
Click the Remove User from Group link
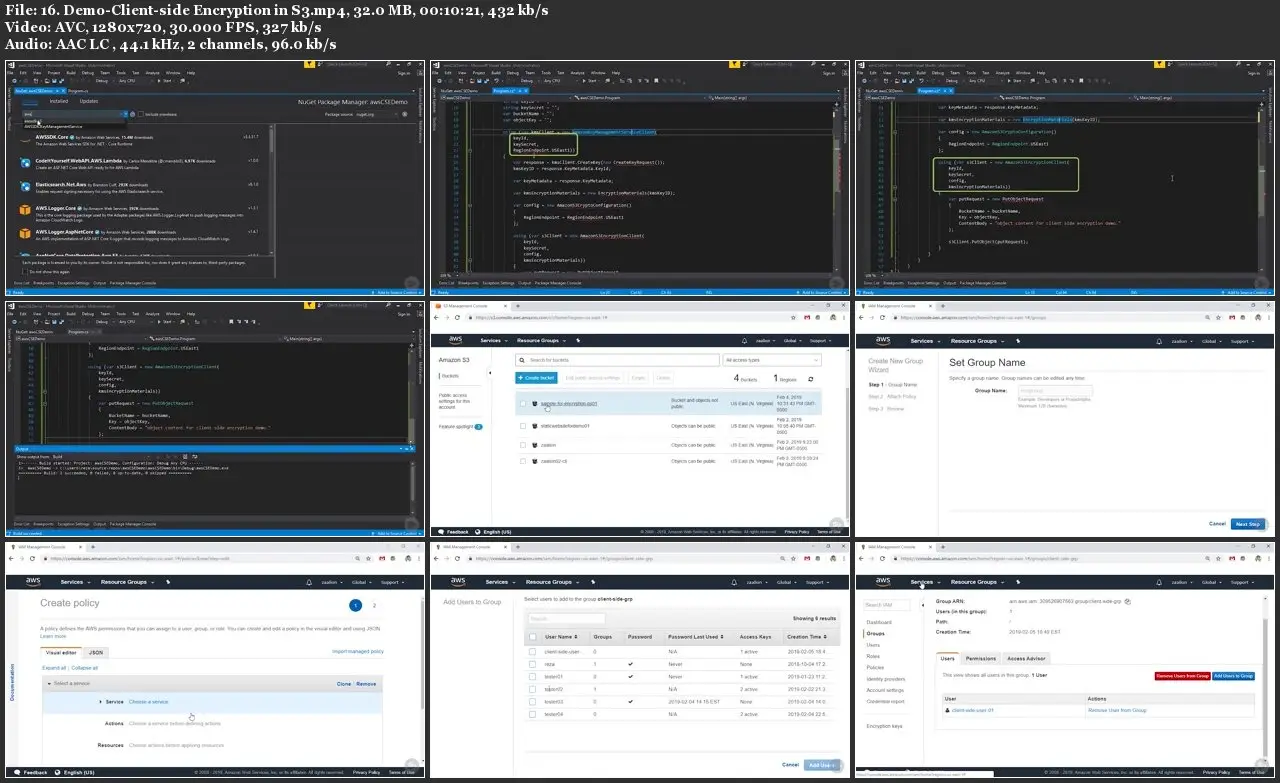1117,710
